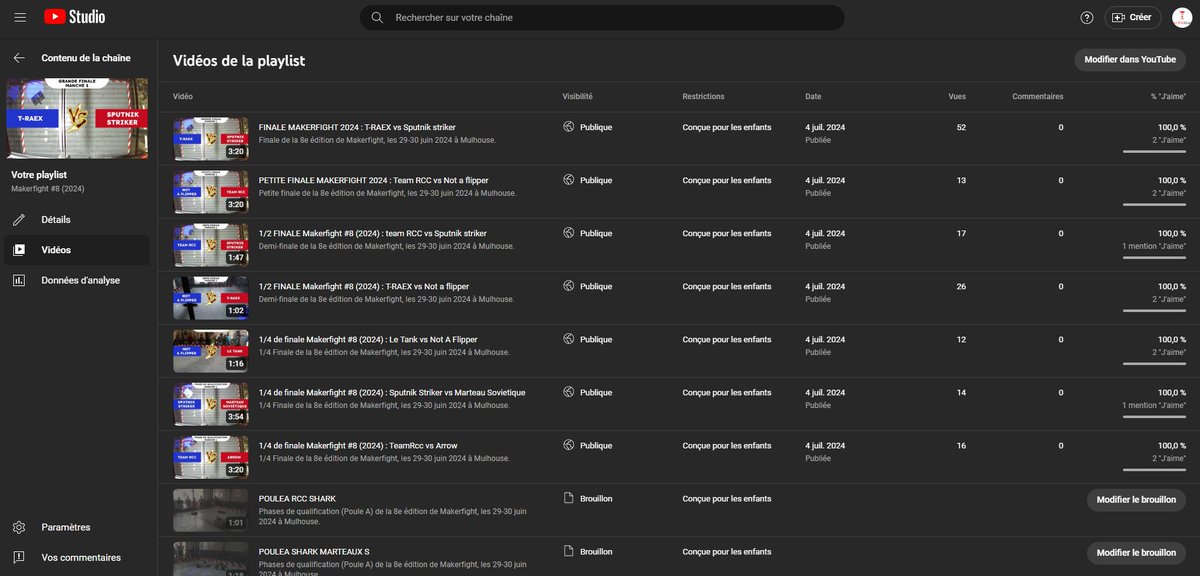Open the hamburger navigation menu

coord(19,16)
